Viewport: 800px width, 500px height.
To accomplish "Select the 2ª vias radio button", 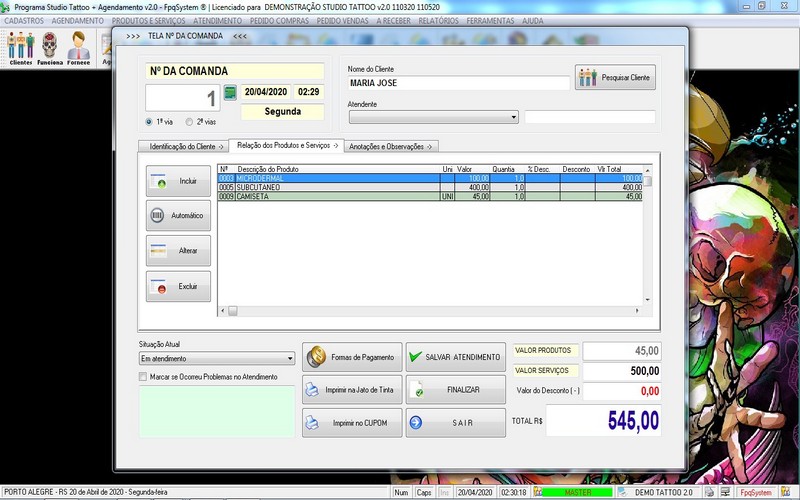I will point(189,122).
